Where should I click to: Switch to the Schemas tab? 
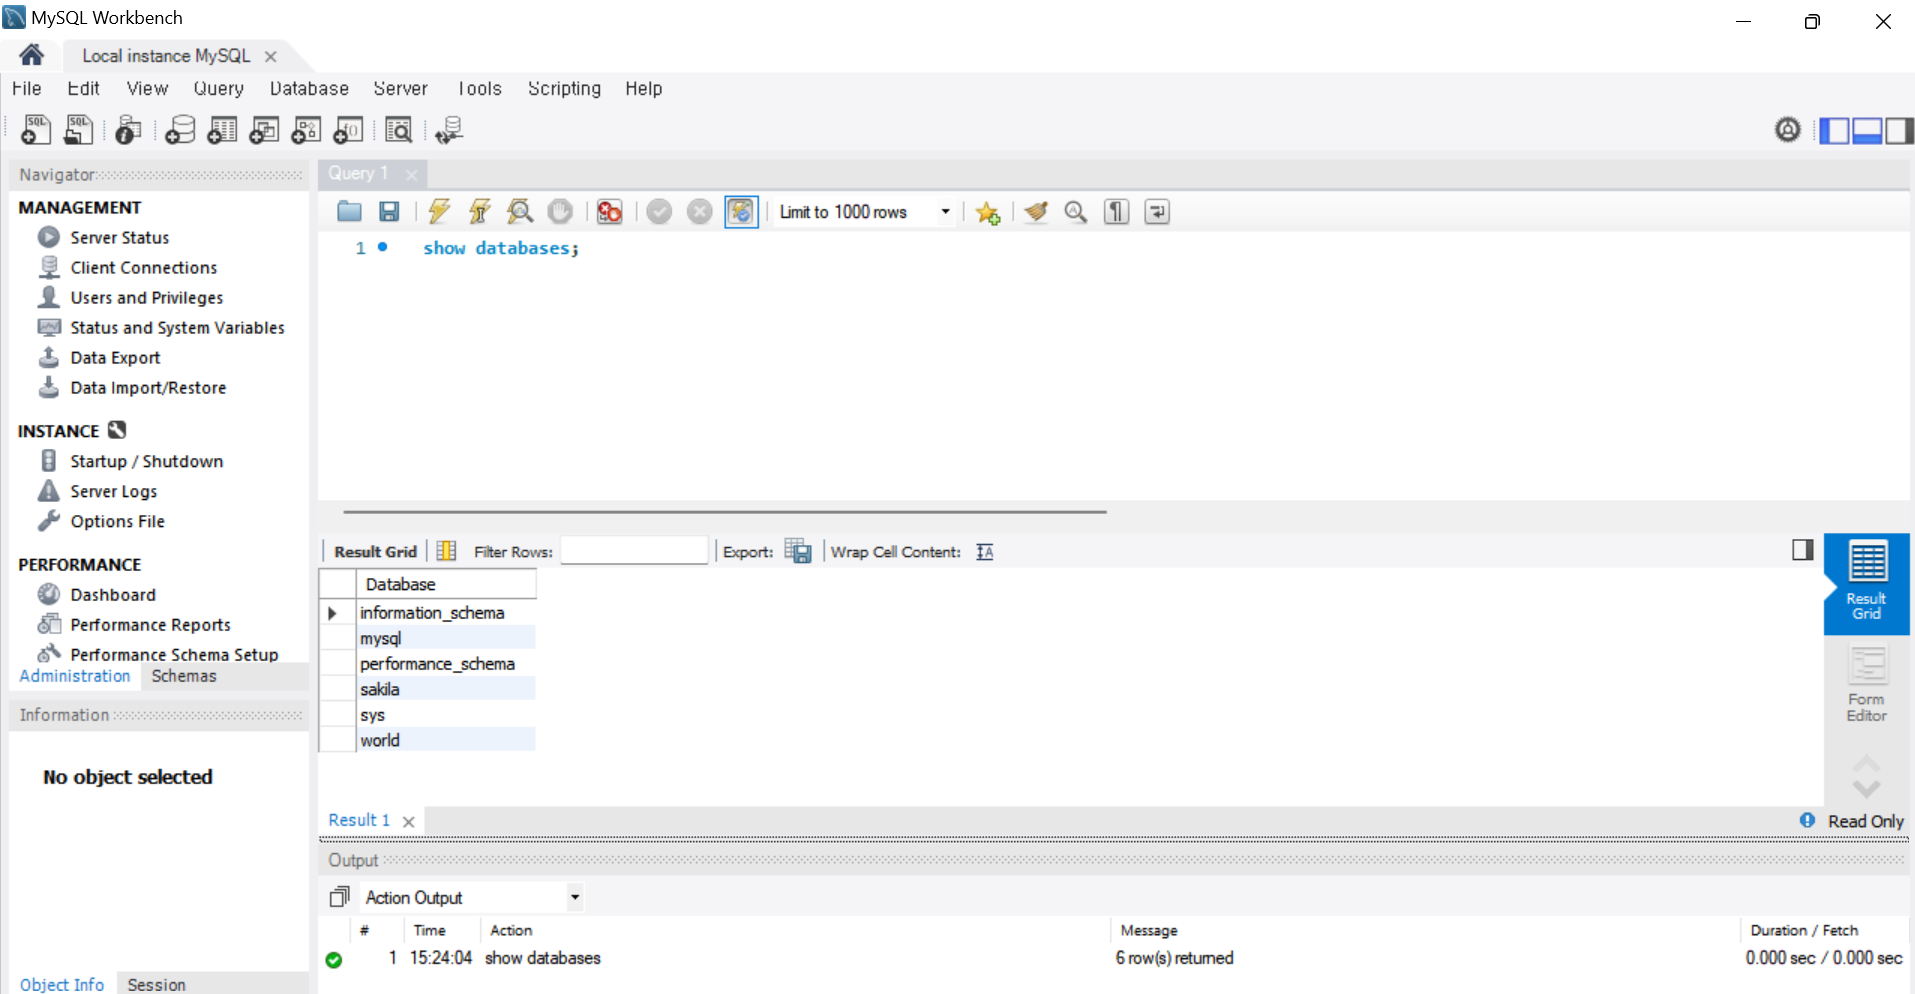click(184, 676)
